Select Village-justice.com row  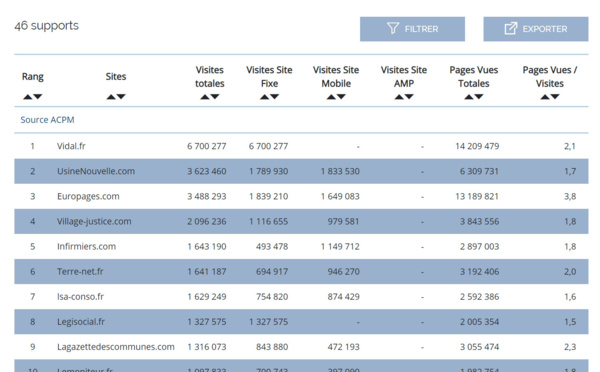click(301, 221)
